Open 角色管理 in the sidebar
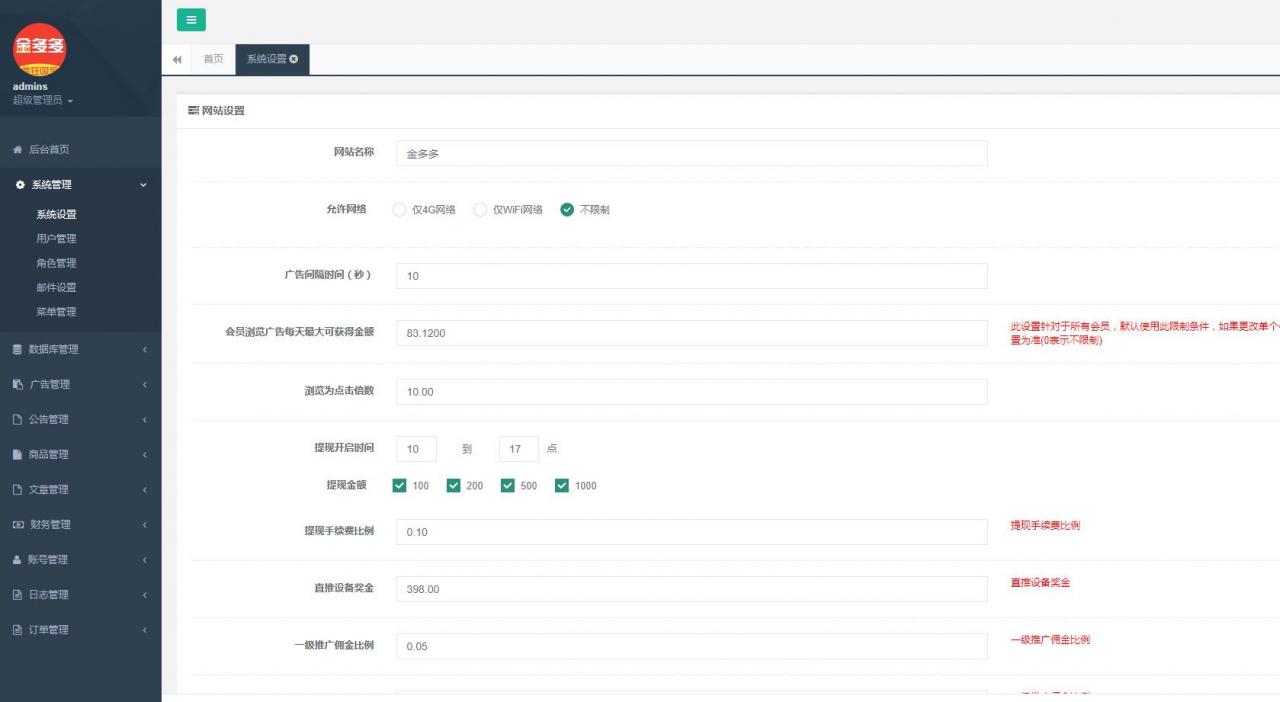1280x702 pixels. click(x=56, y=263)
